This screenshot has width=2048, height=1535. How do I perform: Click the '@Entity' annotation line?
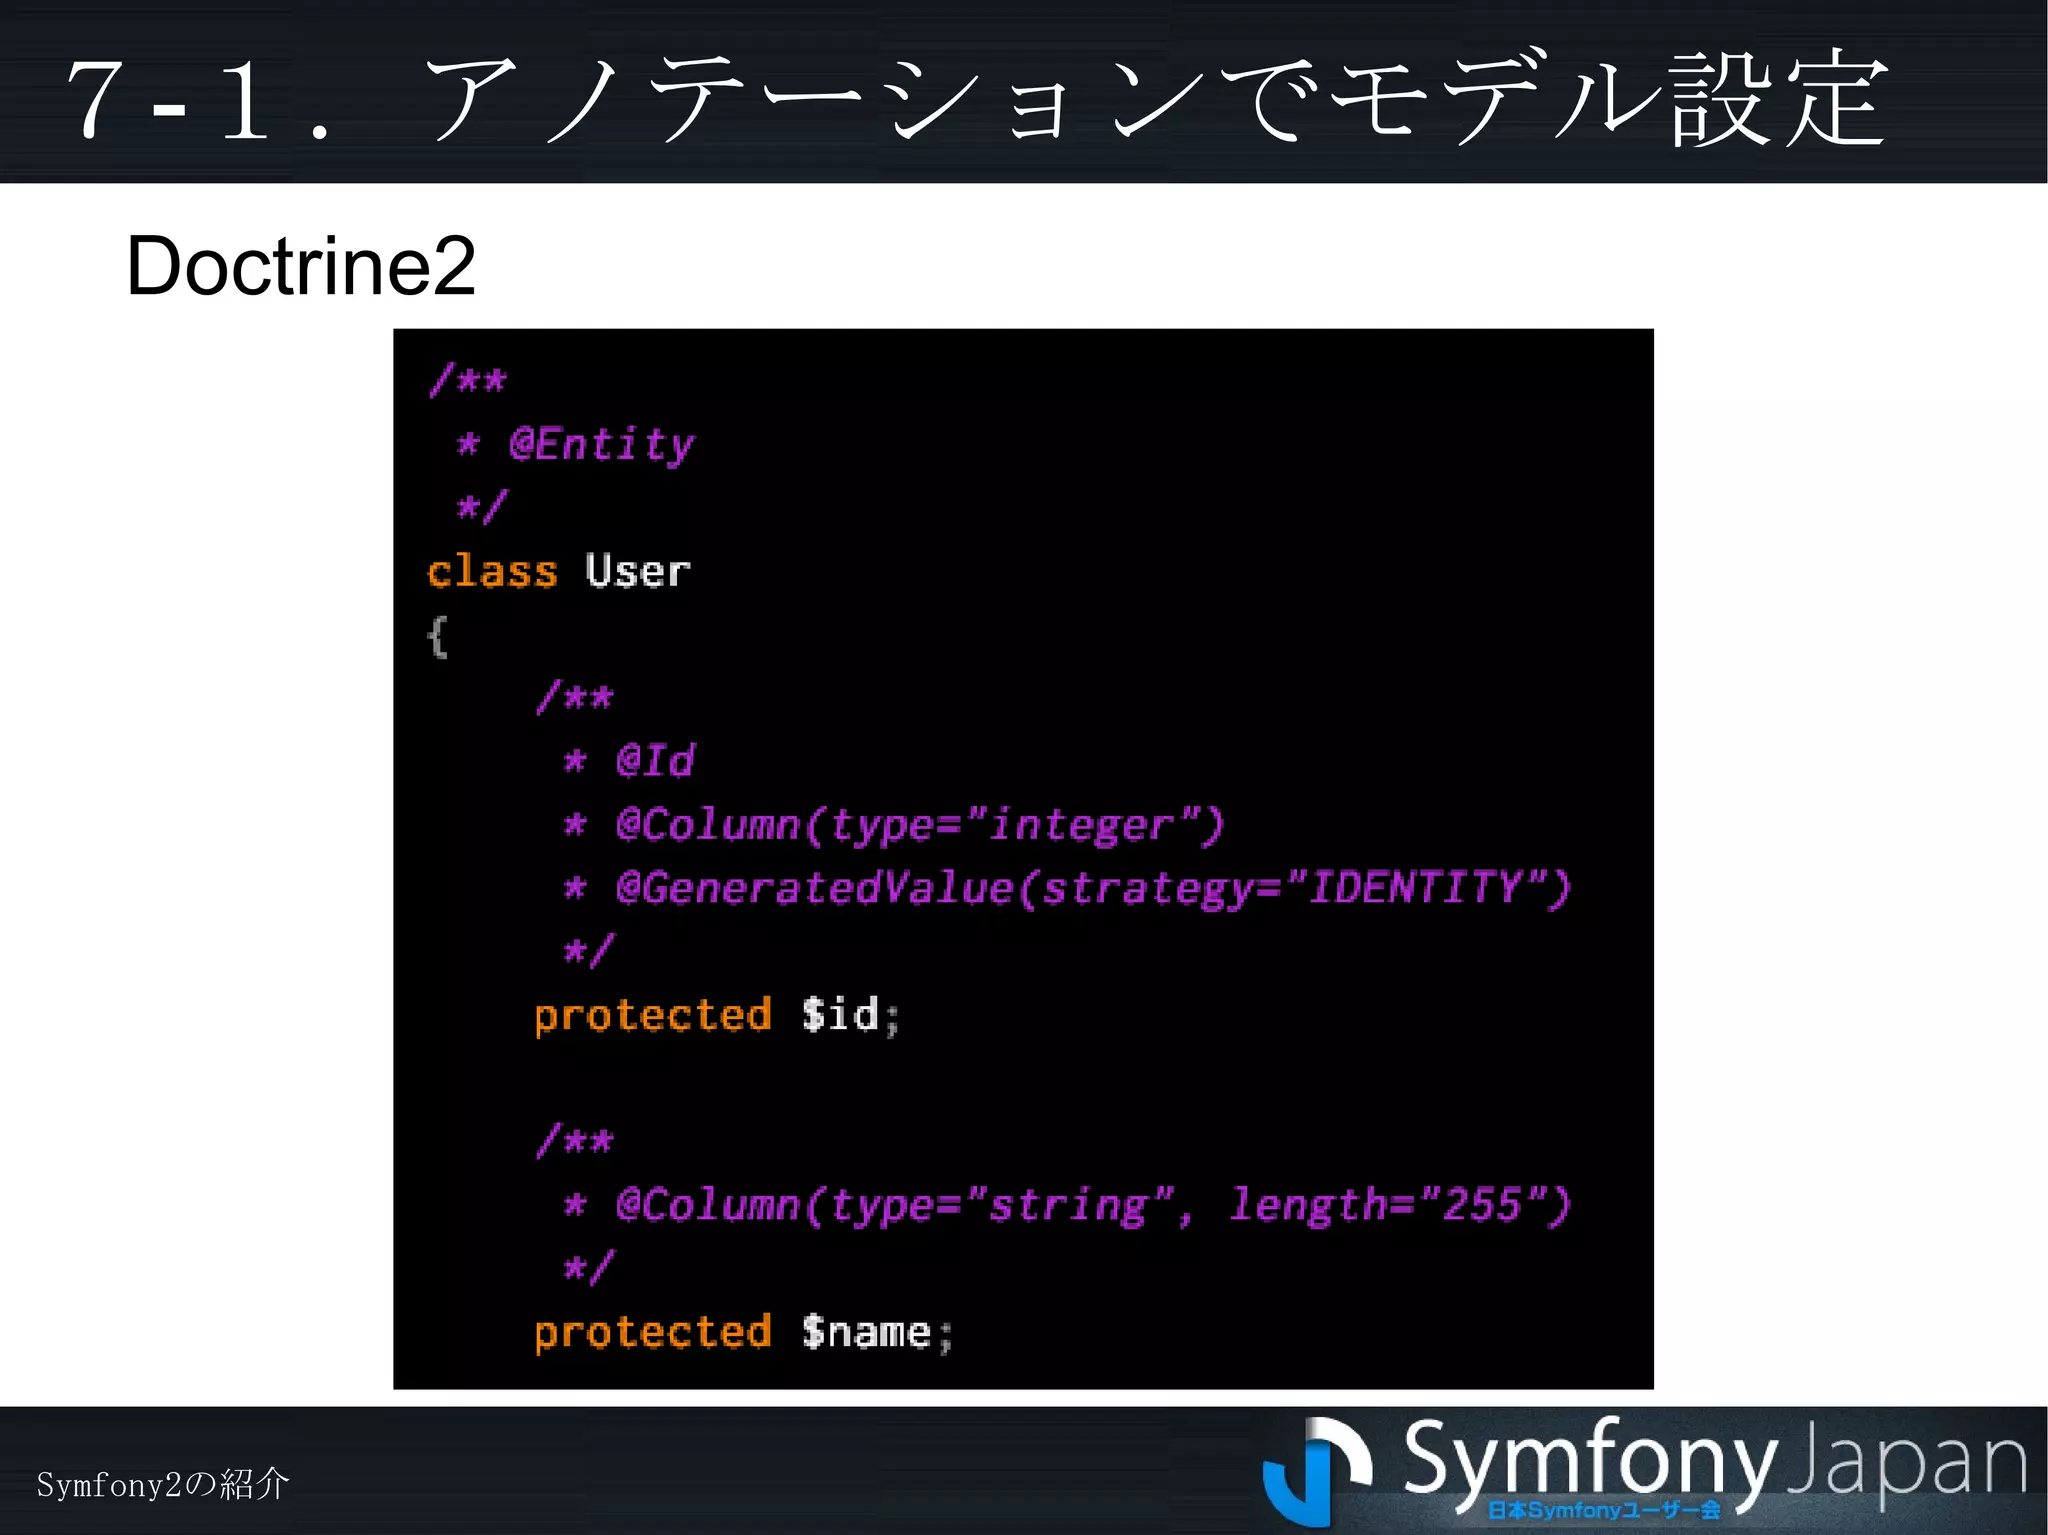pyautogui.click(x=575, y=444)
